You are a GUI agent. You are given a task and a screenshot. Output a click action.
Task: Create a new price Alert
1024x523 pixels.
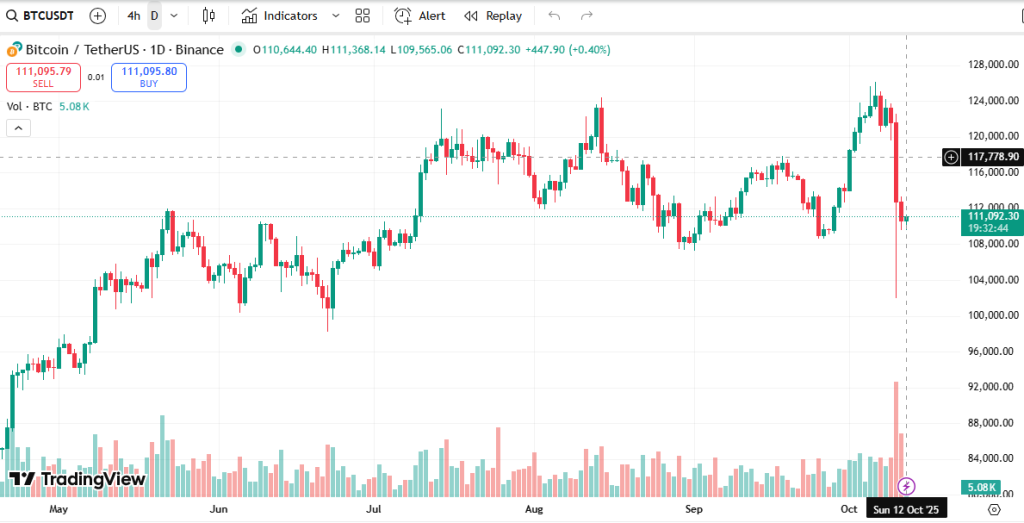pos(420,16)
